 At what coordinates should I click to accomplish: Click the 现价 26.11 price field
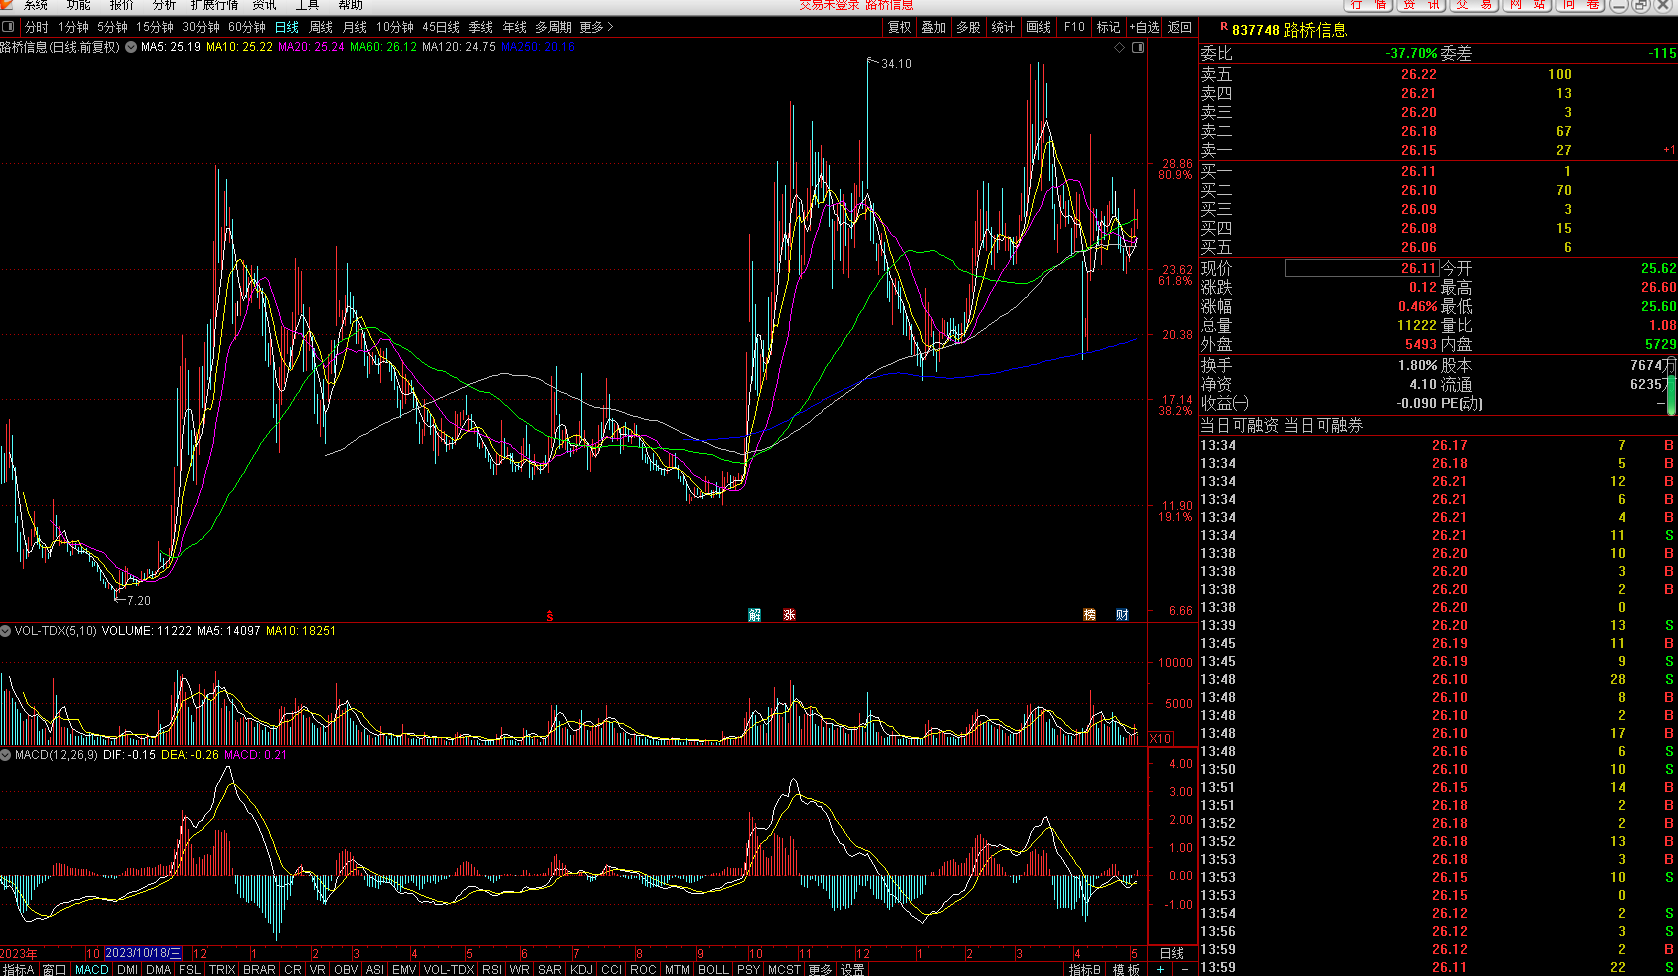pyautogui.click(x=1361, y=268)
